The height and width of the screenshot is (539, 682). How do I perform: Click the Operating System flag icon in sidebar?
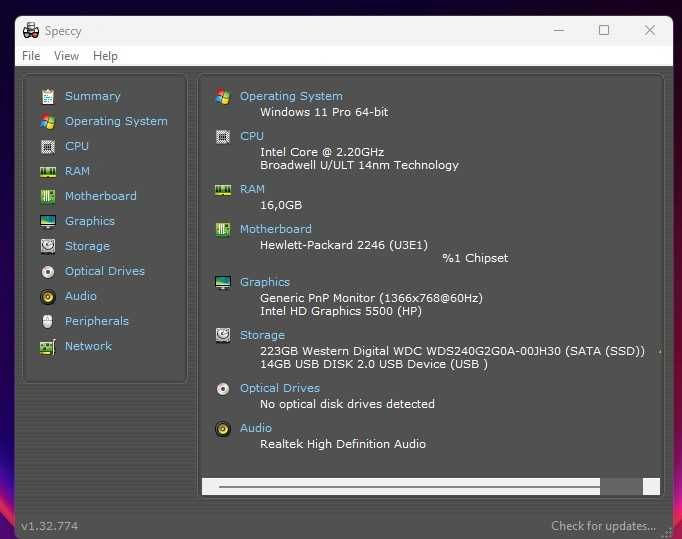48,121
